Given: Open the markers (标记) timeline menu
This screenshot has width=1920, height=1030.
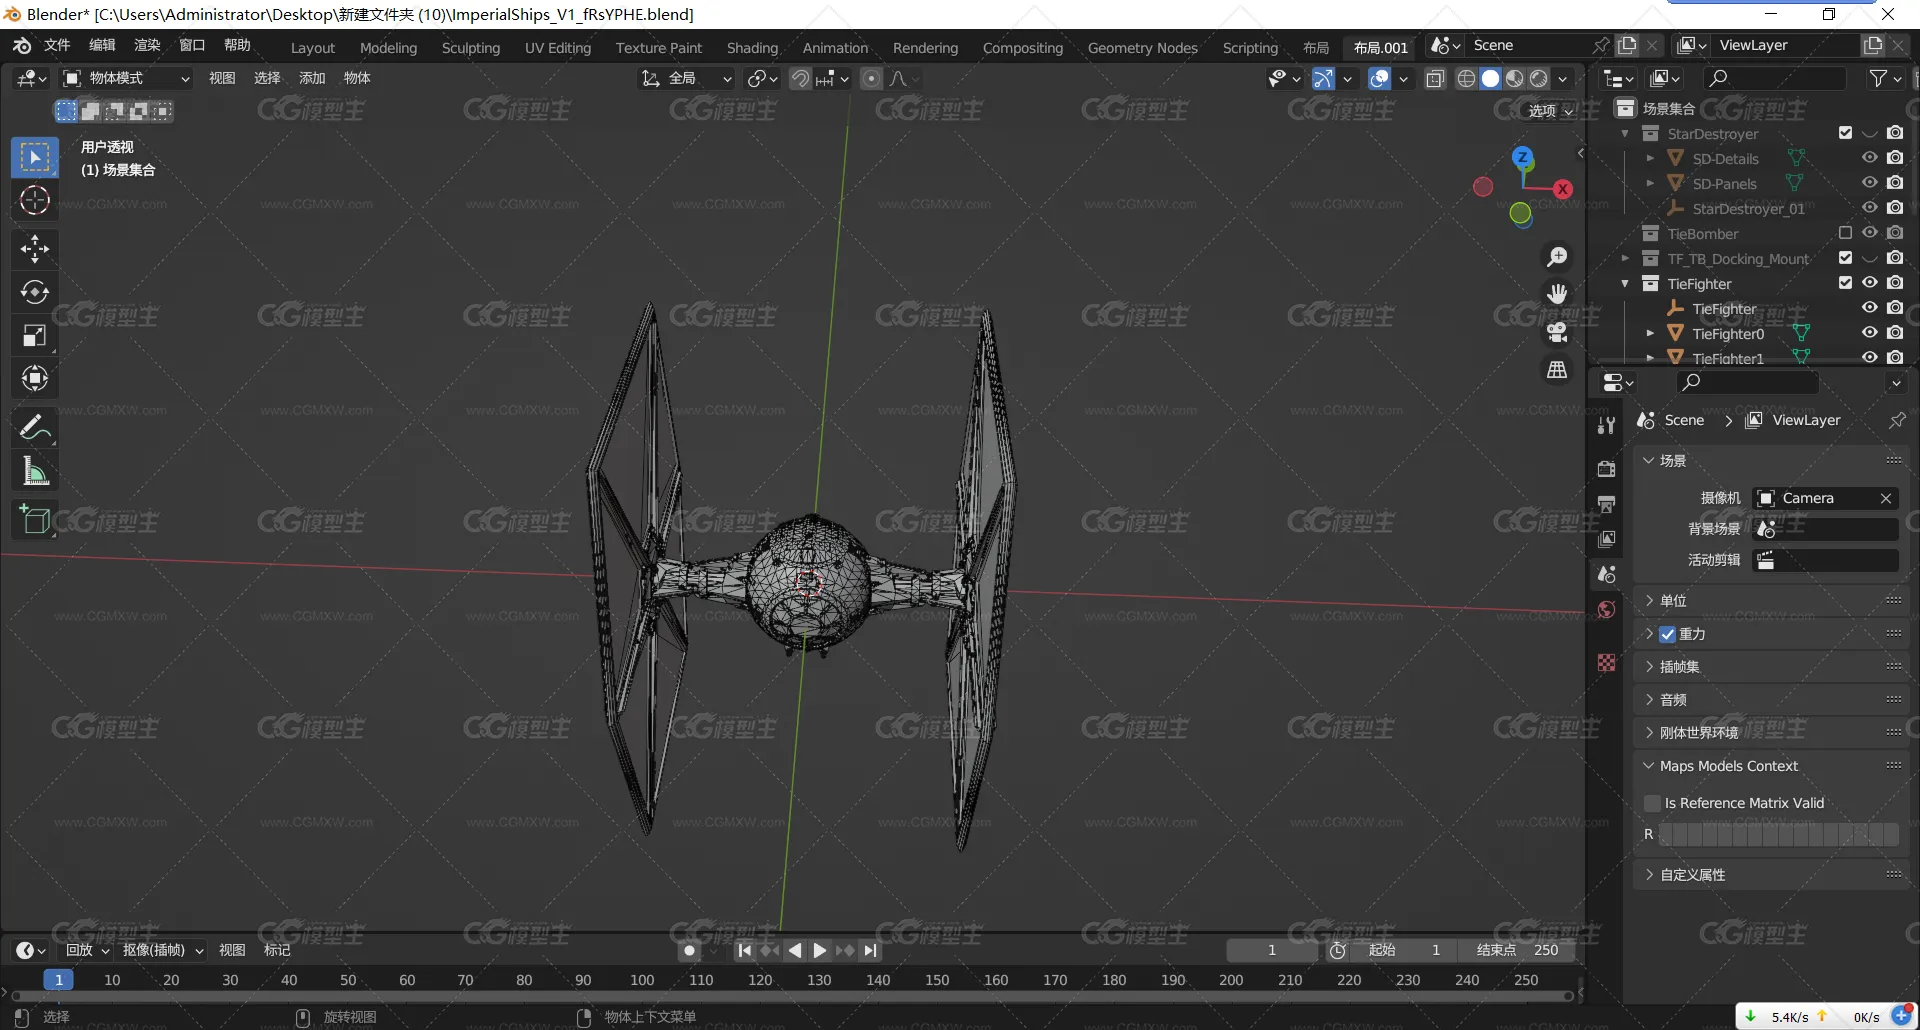Looking at the screenshot, I should [277, 950].
